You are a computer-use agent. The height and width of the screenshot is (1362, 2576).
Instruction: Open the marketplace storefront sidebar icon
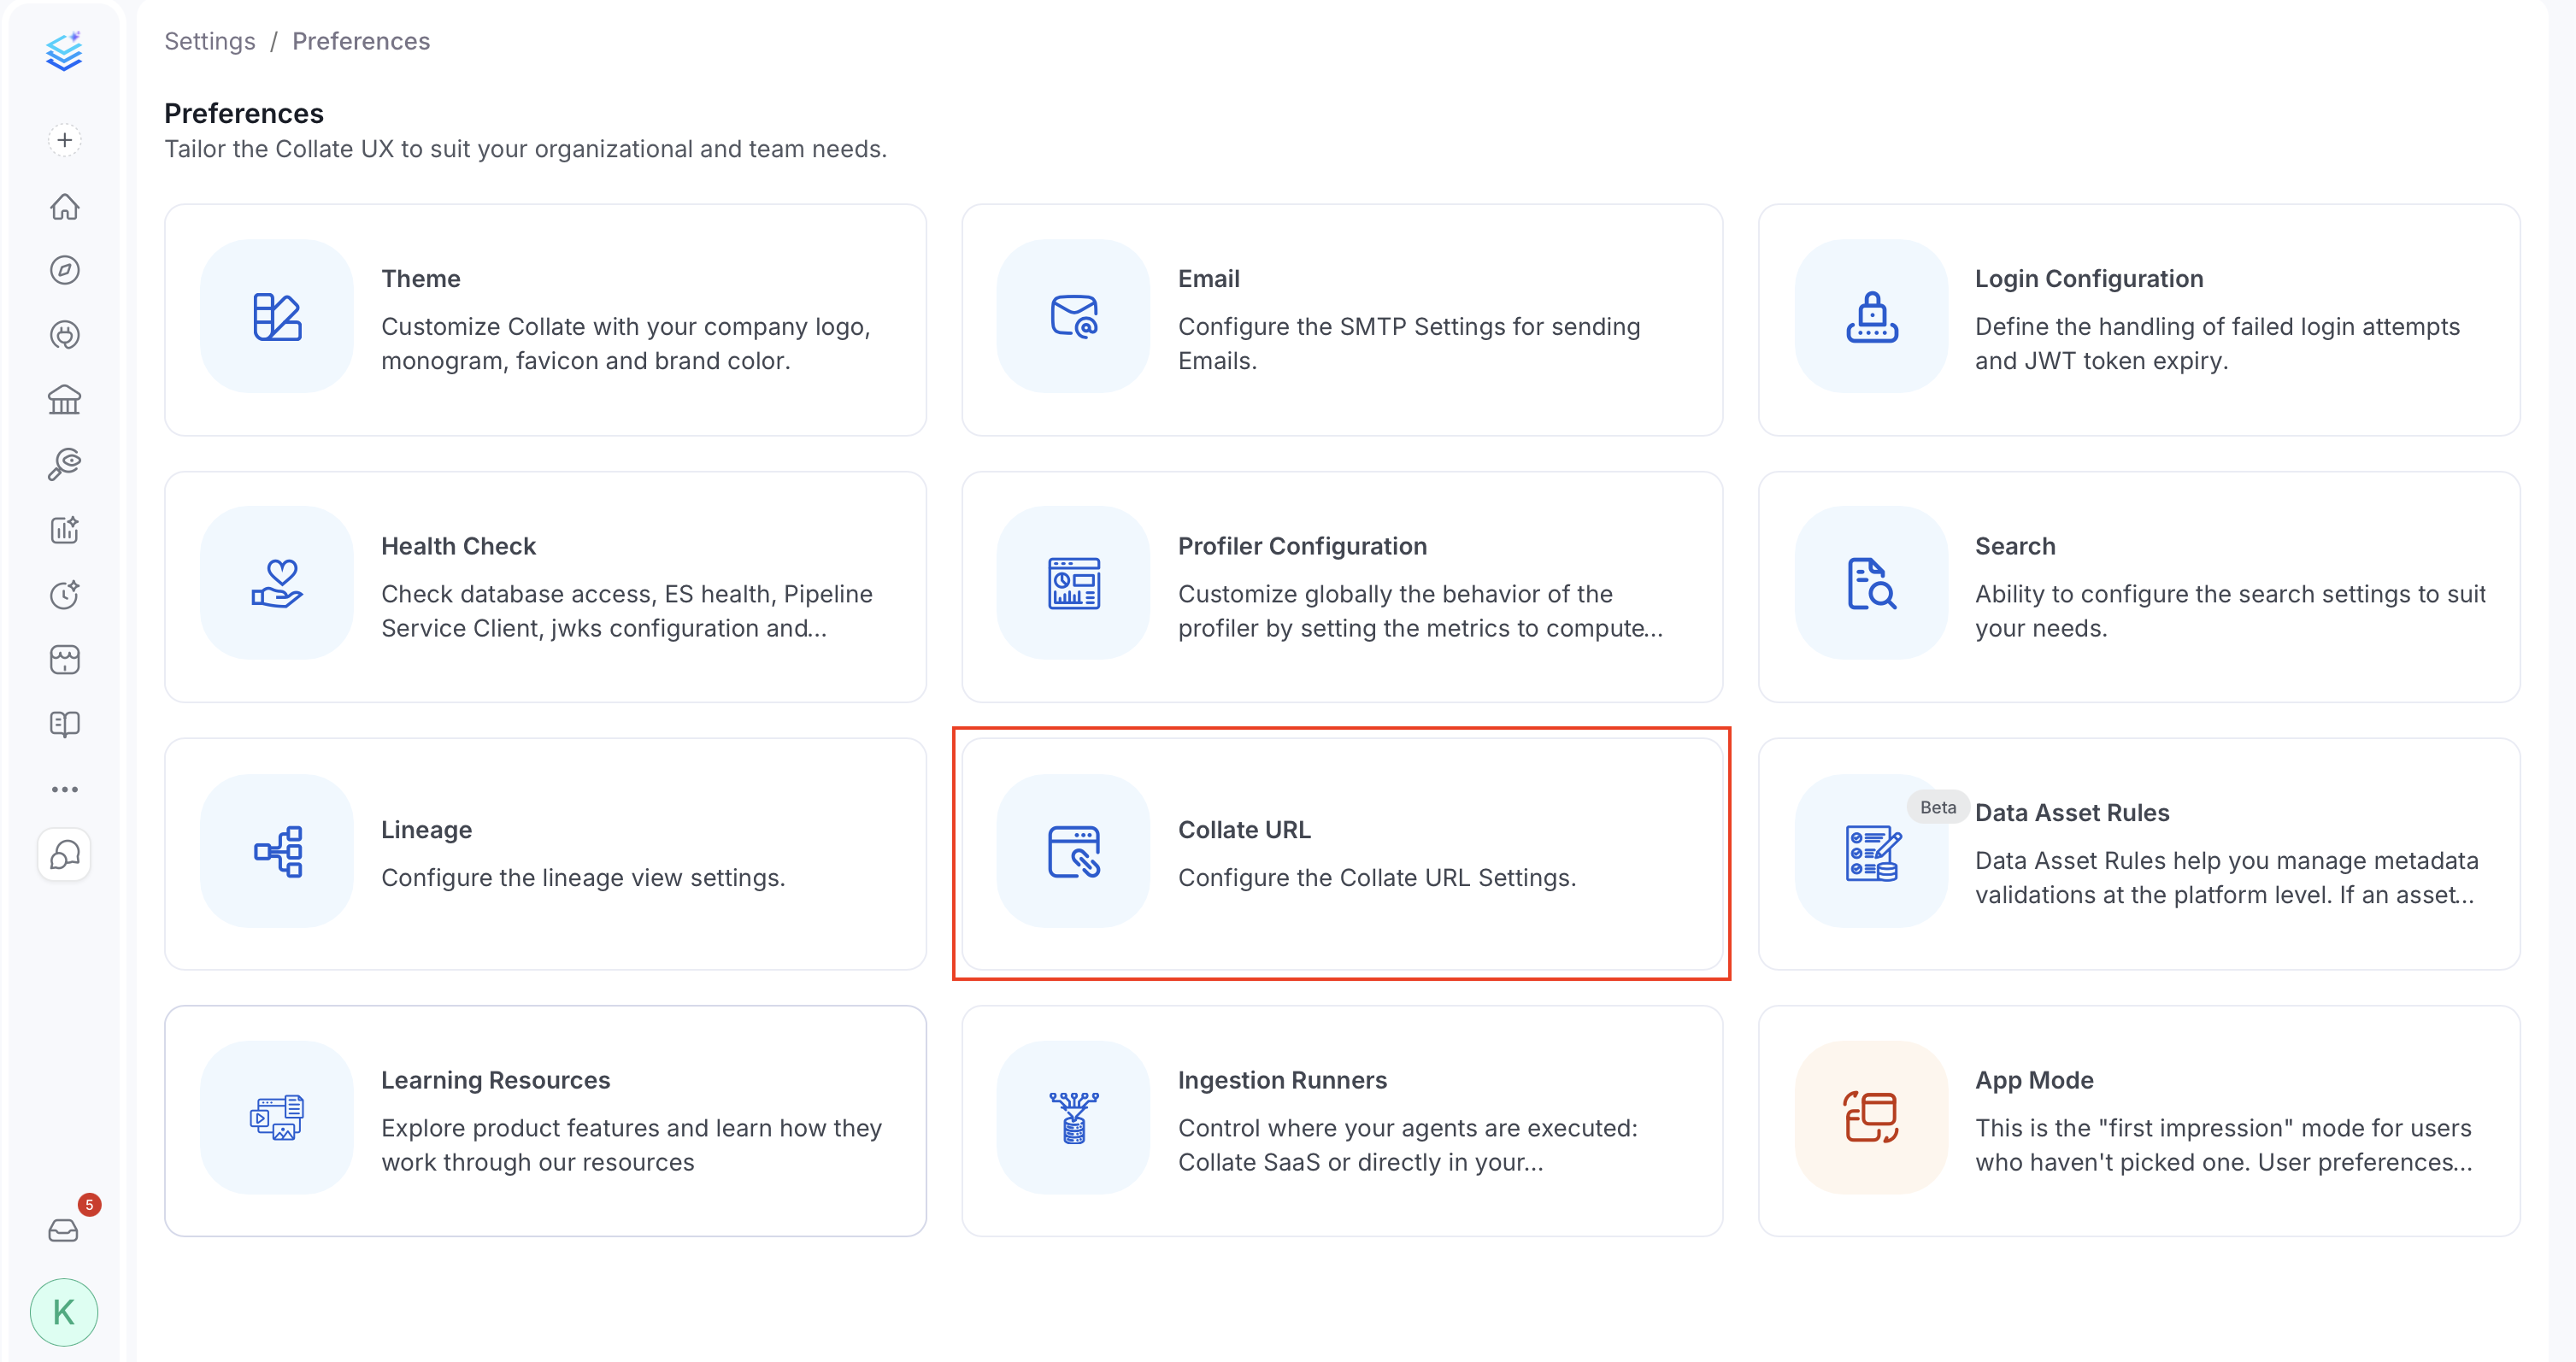(x=65, y=660)
